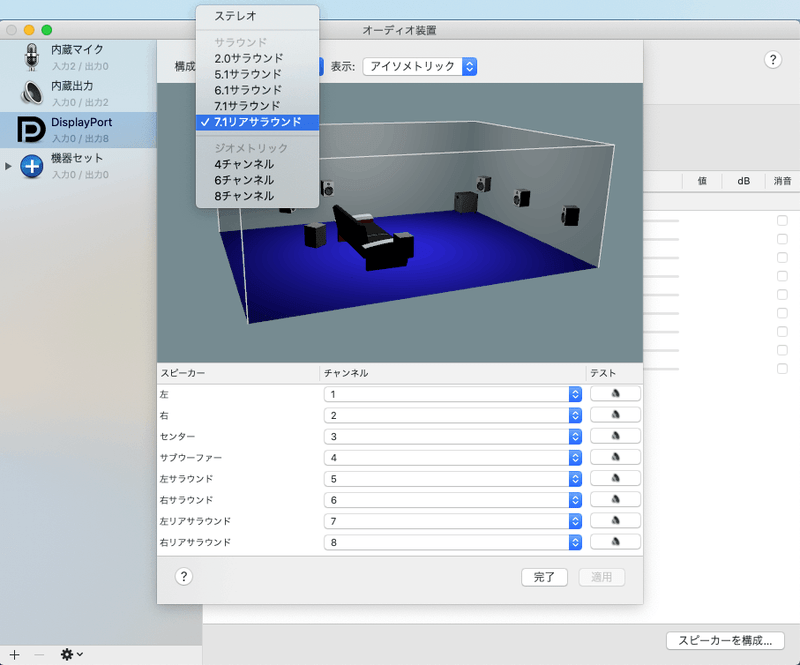The height and width of the screenshot is (665, 800).
Task: Test the 右サラウンド speaker
Action: coord(615,500)
